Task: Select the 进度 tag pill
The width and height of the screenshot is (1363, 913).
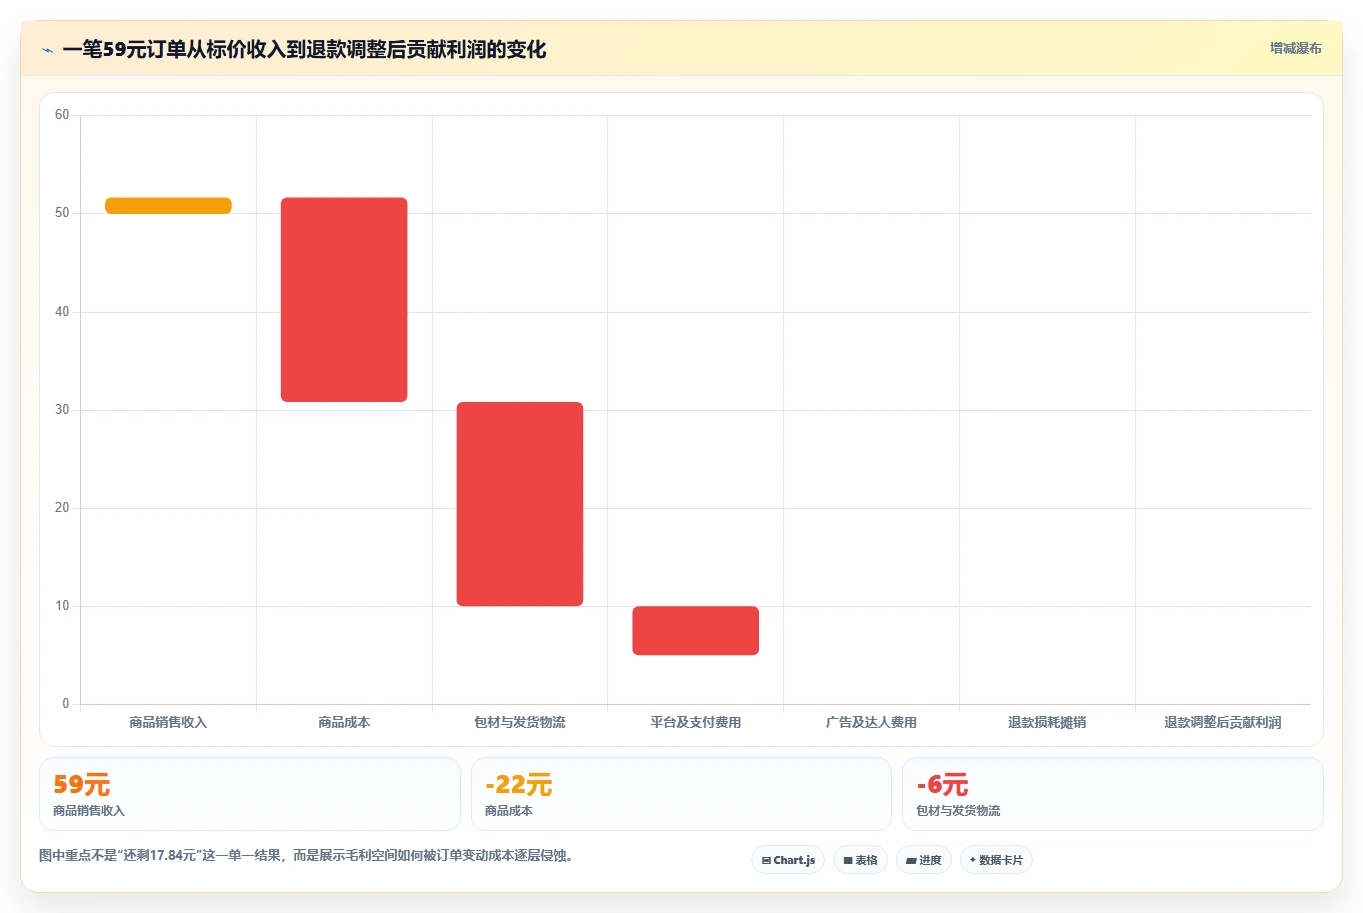Action: 924,860
